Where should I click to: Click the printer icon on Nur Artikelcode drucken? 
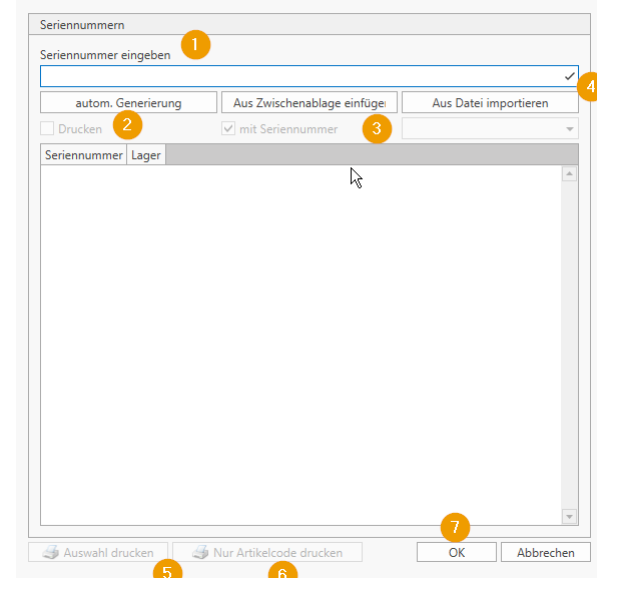coord(200,552)
